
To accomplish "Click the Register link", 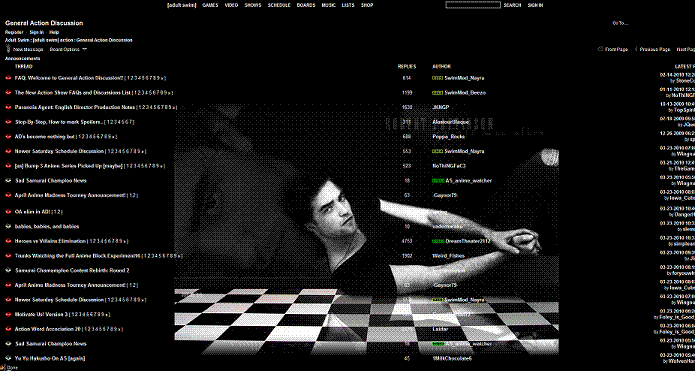I will 14,32.
